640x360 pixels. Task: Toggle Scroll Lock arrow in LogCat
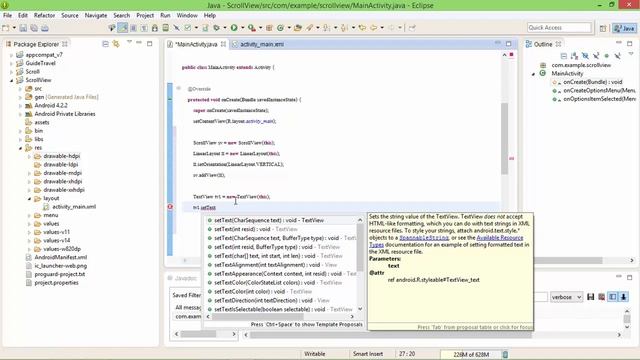coord(624,297)
